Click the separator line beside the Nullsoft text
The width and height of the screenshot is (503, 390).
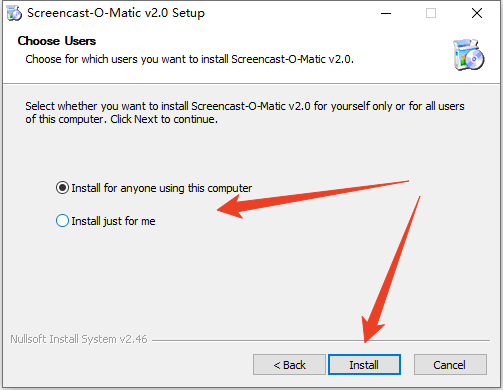tap(321, 340)
